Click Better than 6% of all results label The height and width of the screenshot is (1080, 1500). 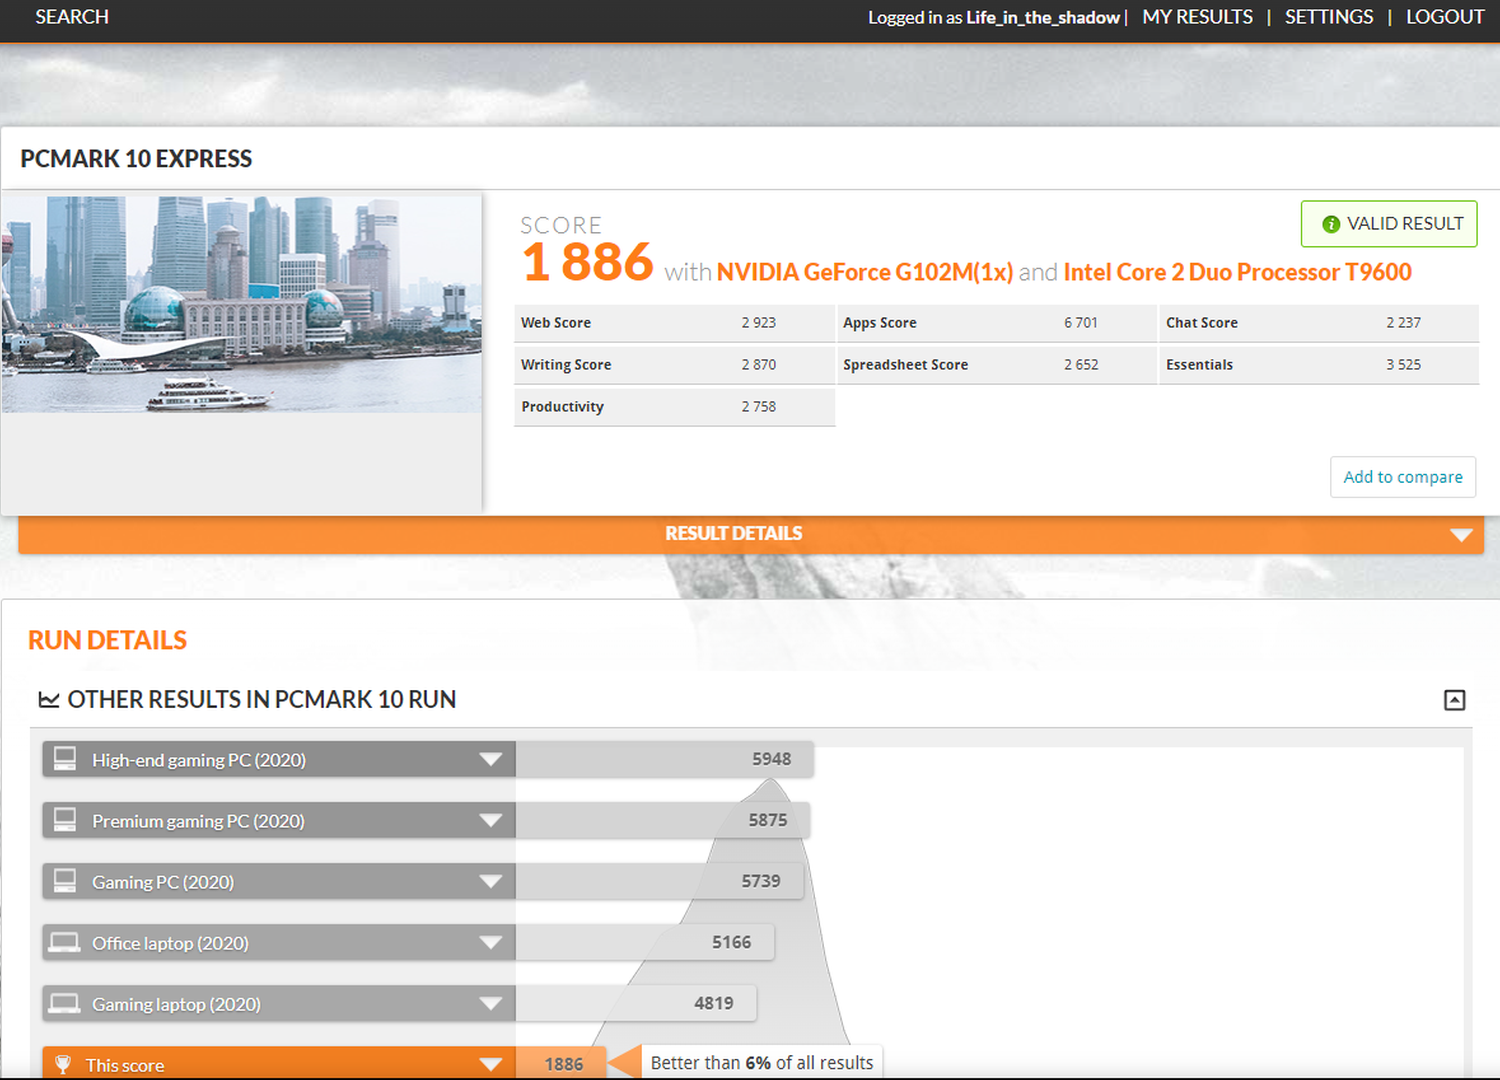click(762, 1062)
